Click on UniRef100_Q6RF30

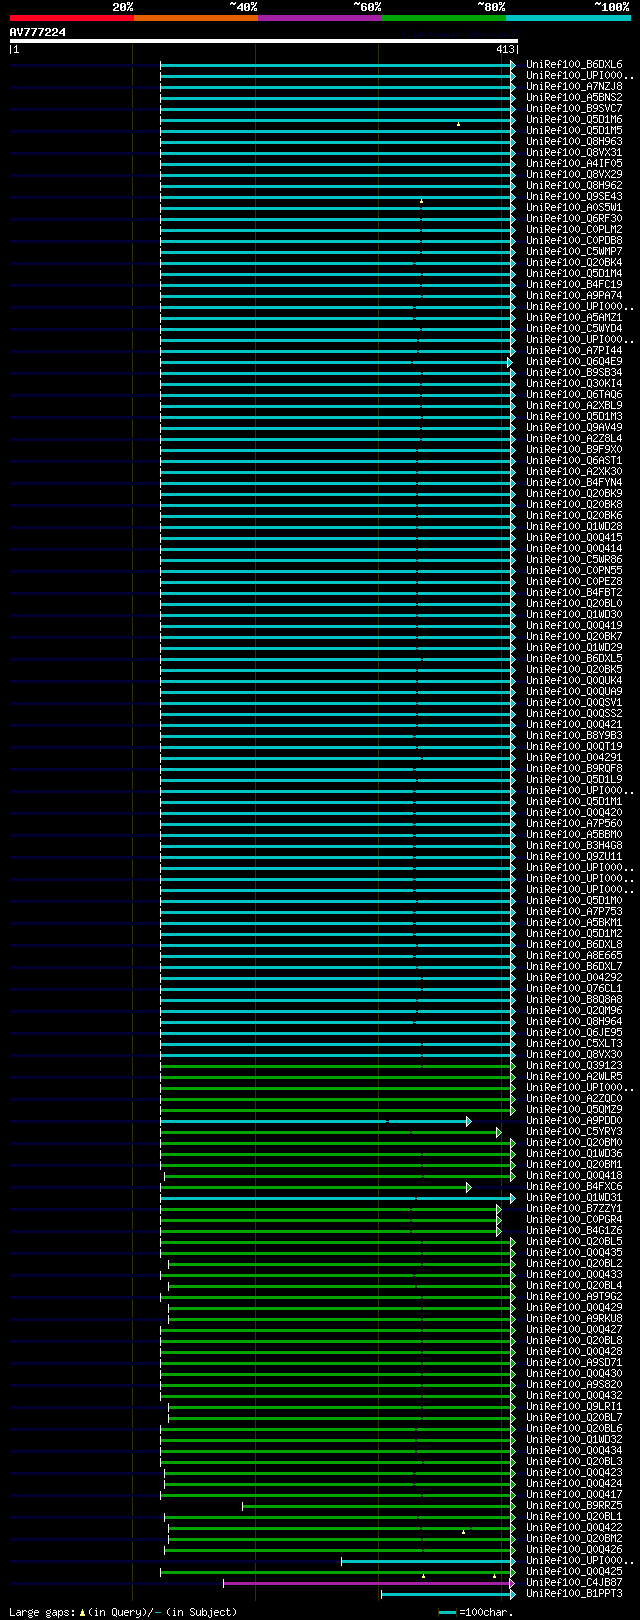(x=574, y=219)
